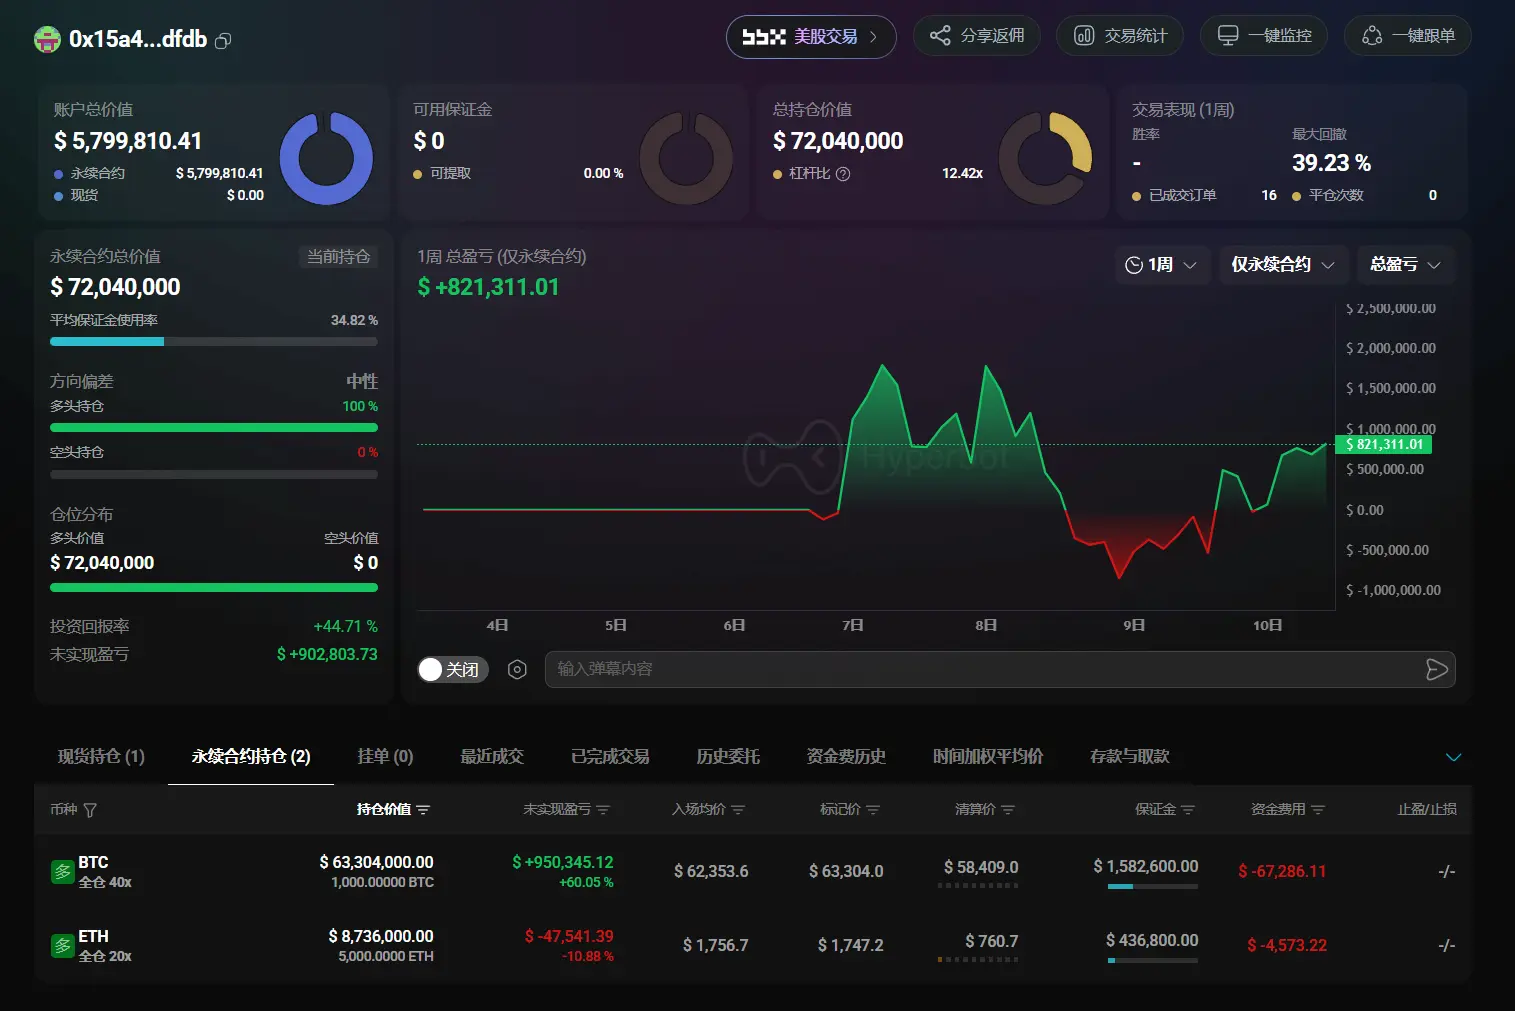This screenshot has height=1011, width=1515.
Task: Open 交易统计 statistics button
Action: point(1120,36)
